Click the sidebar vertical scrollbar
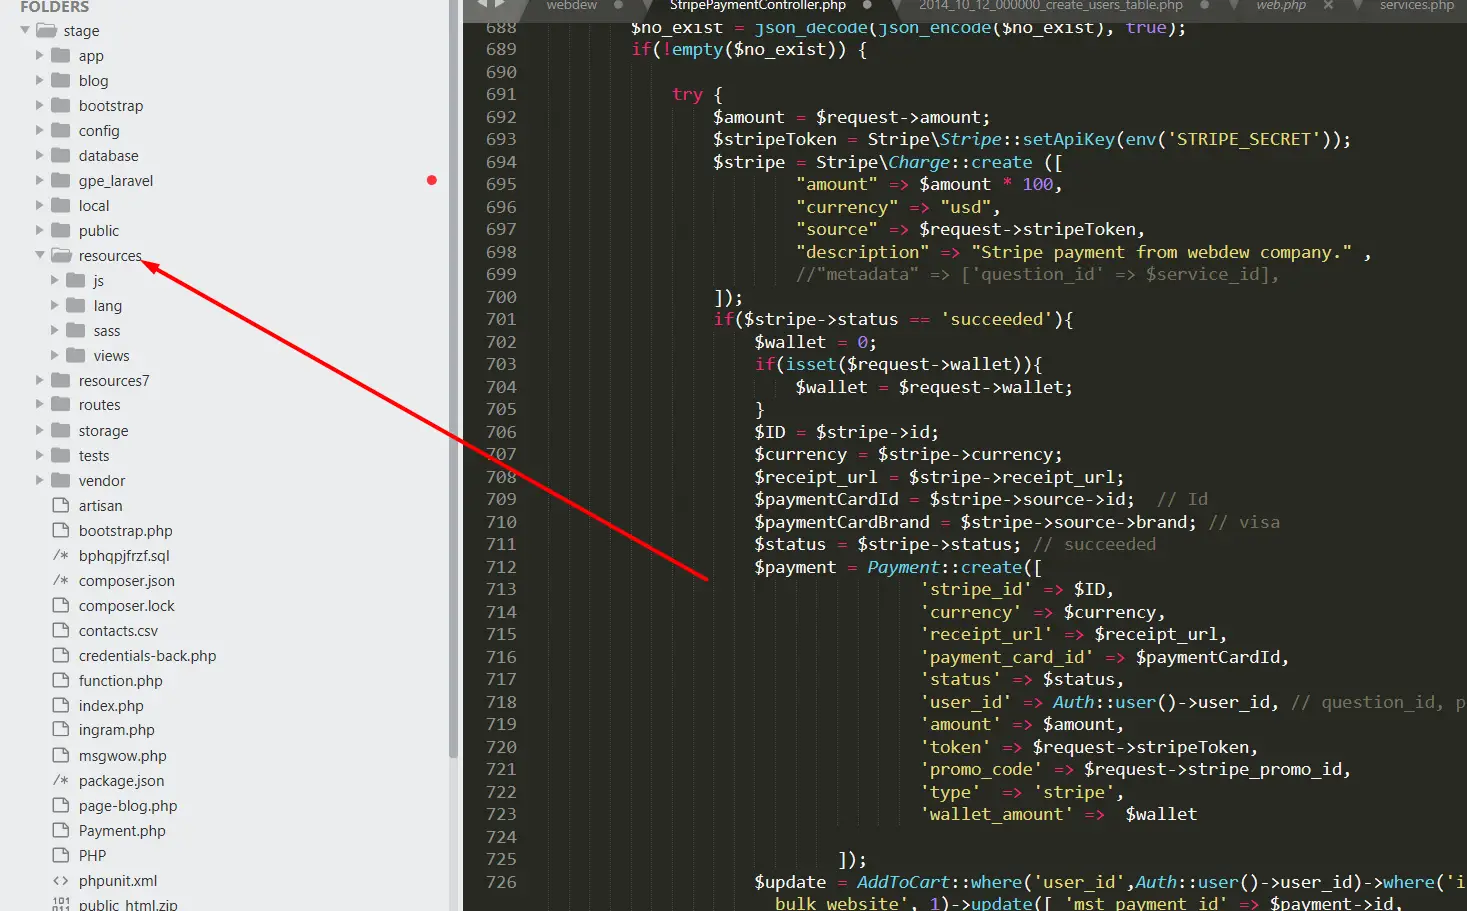 [x=454, y=380]
